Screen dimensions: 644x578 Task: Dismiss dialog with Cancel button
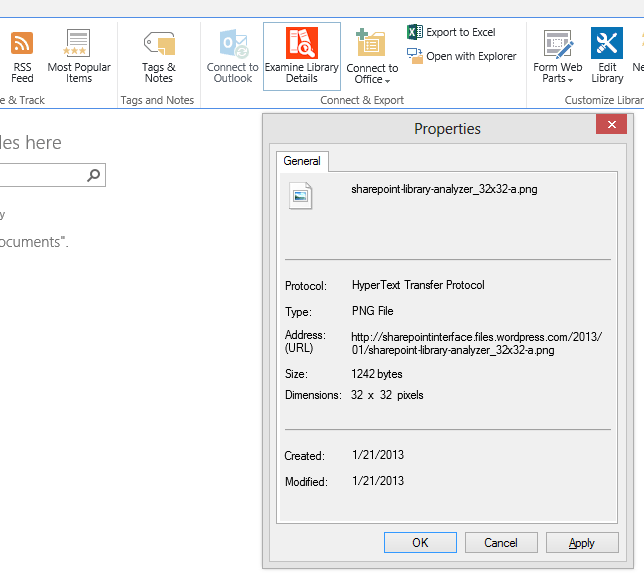pyautogui.click(x=501, y=543)
